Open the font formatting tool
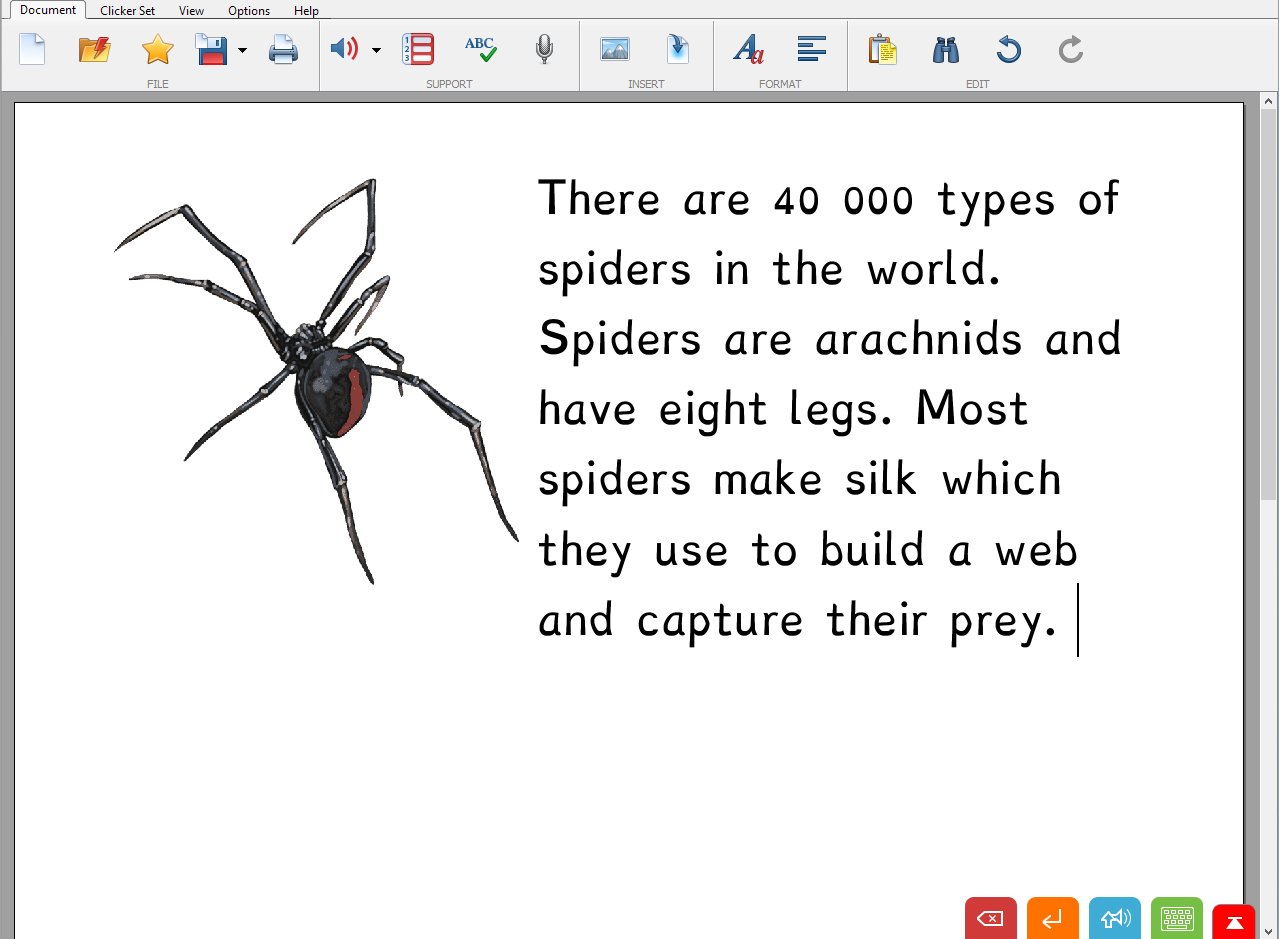 click(x=748, y=48)
